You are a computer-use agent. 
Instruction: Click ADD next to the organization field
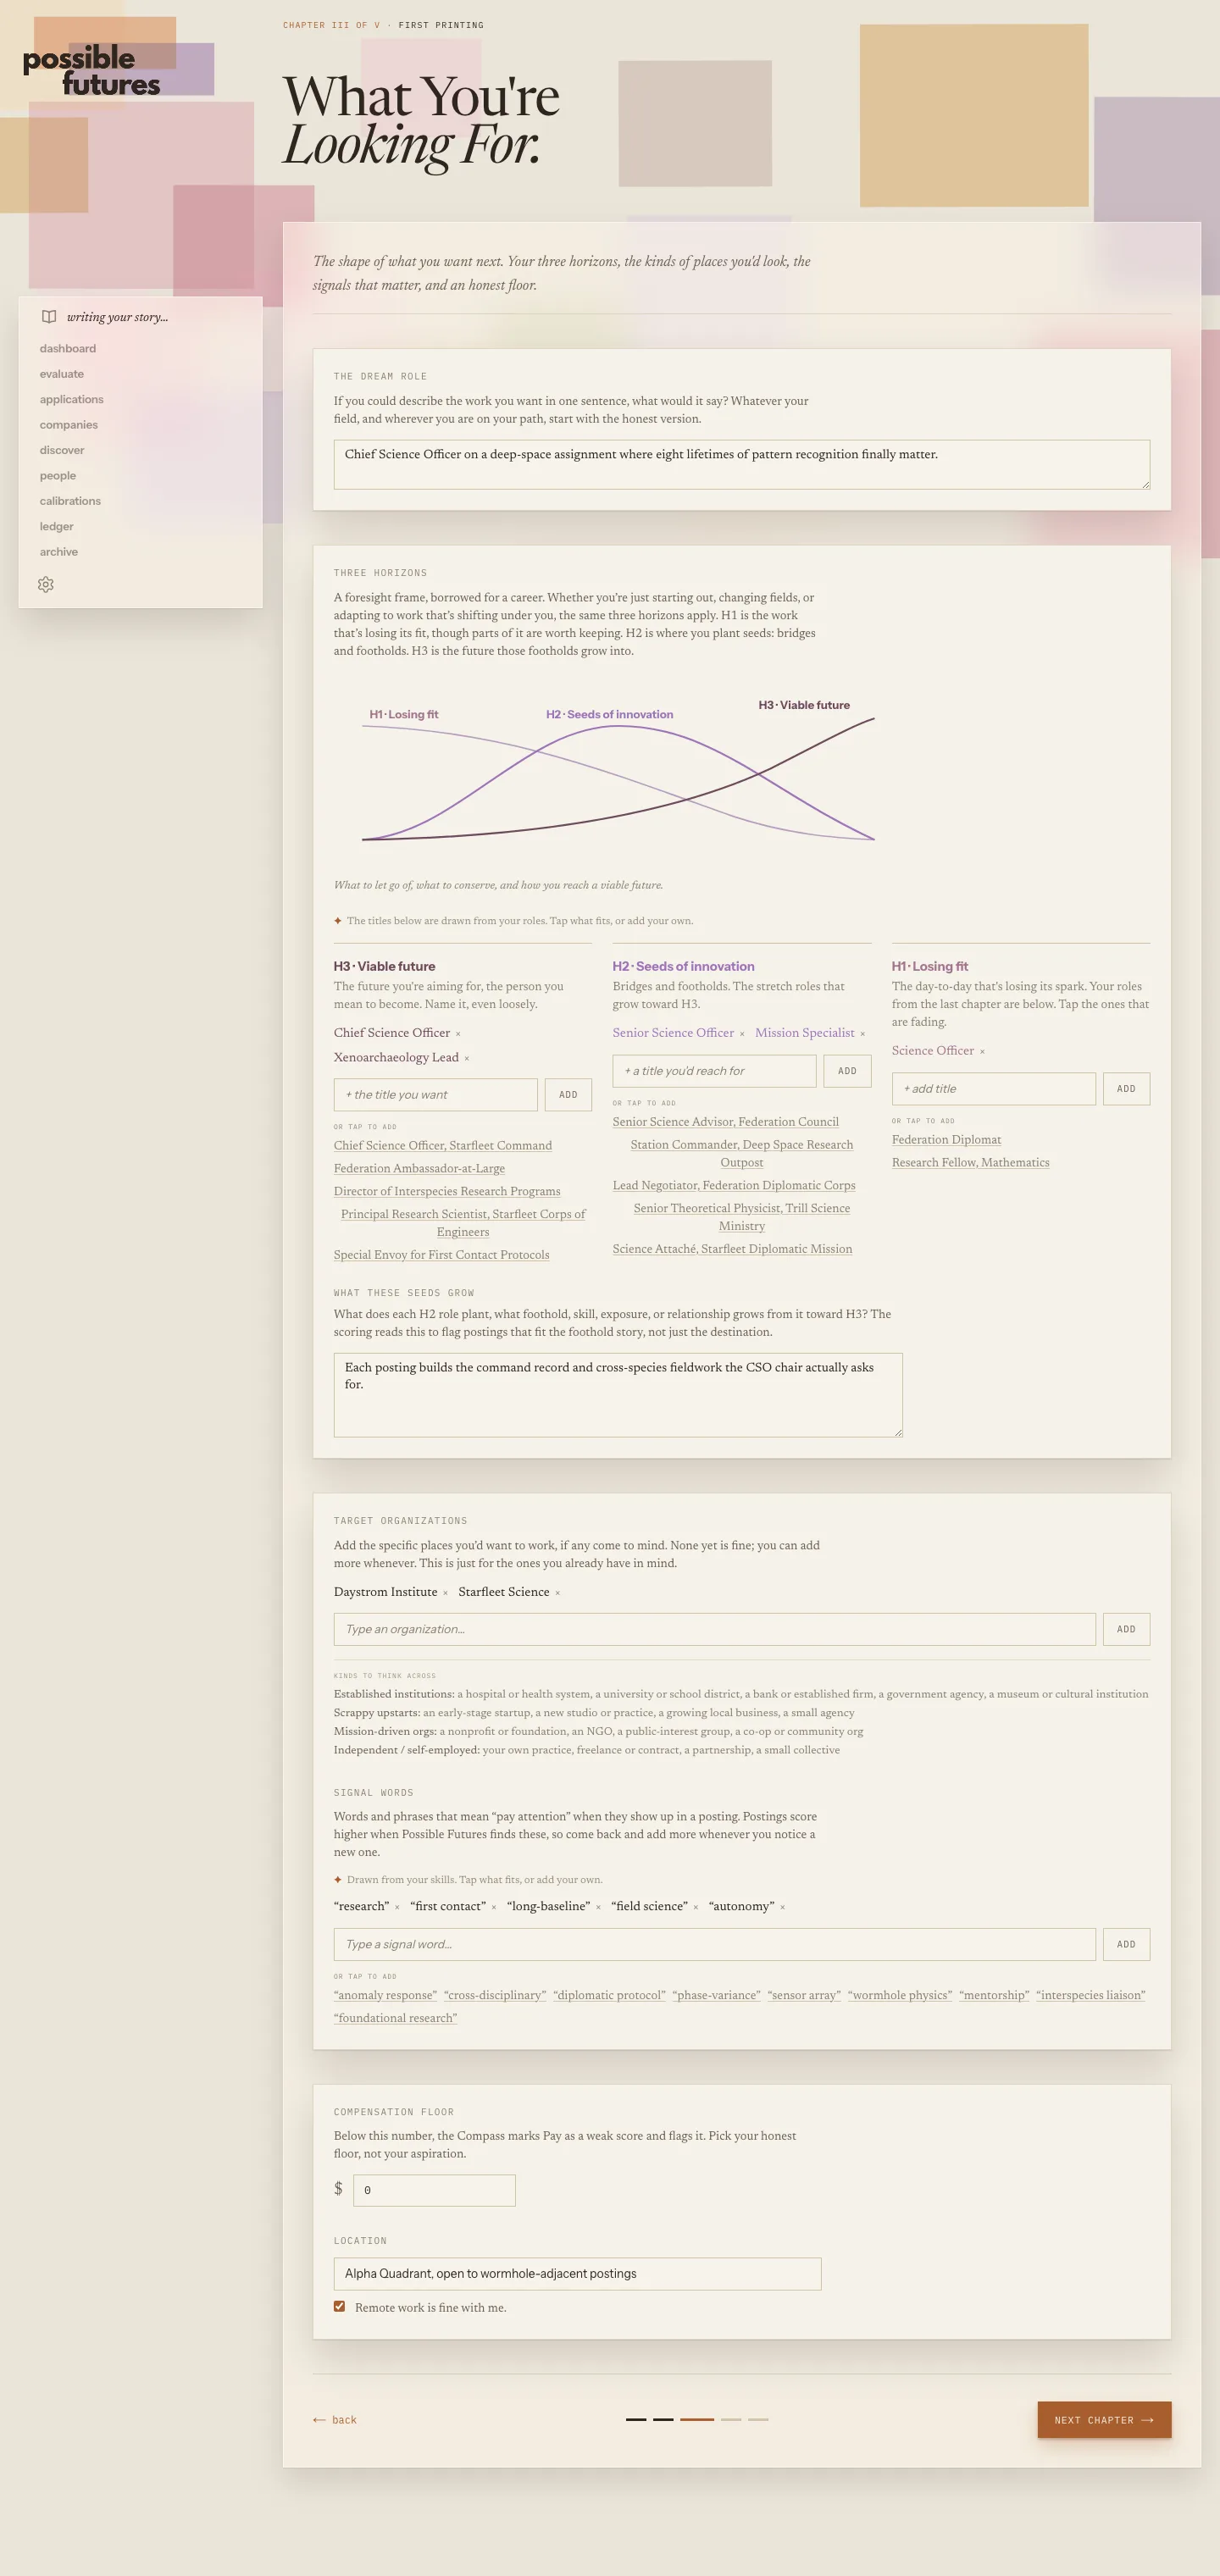pos(1126,1629)
